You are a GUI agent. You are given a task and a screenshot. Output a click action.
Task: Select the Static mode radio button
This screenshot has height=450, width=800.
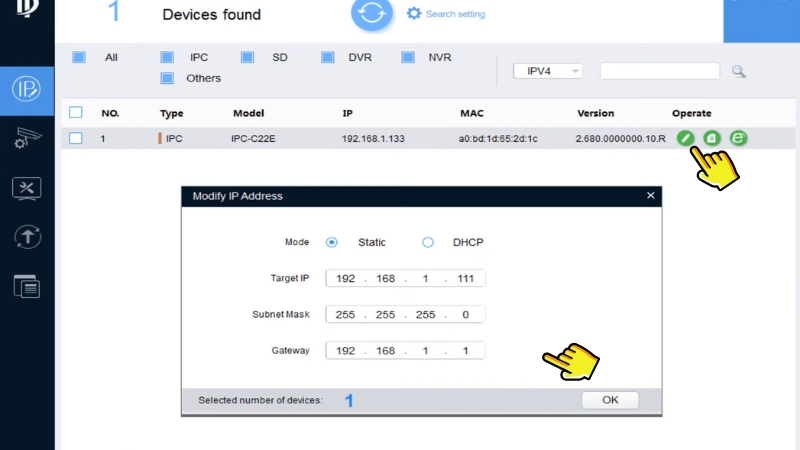click(x=332, y=242)
